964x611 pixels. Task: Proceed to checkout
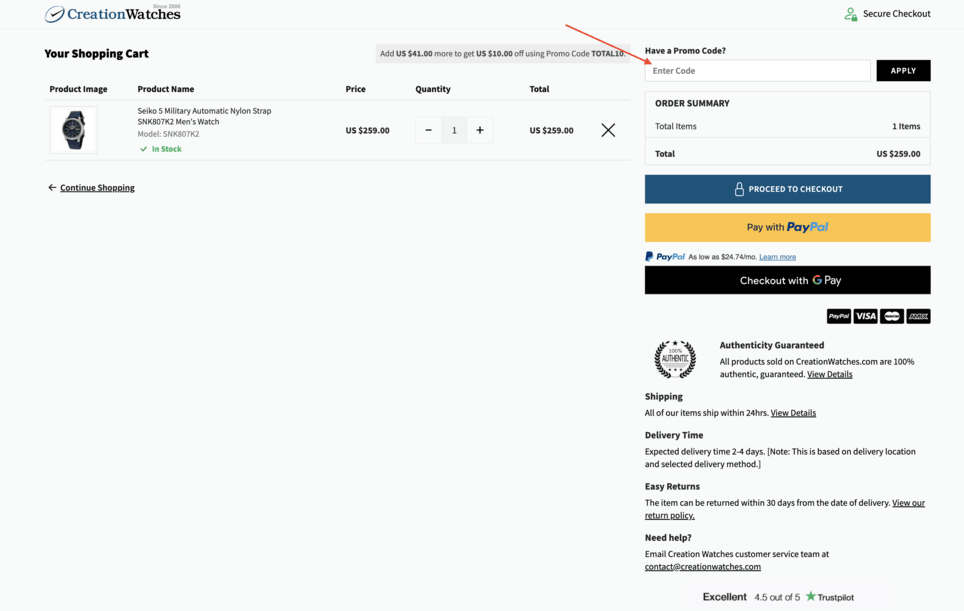788,189
